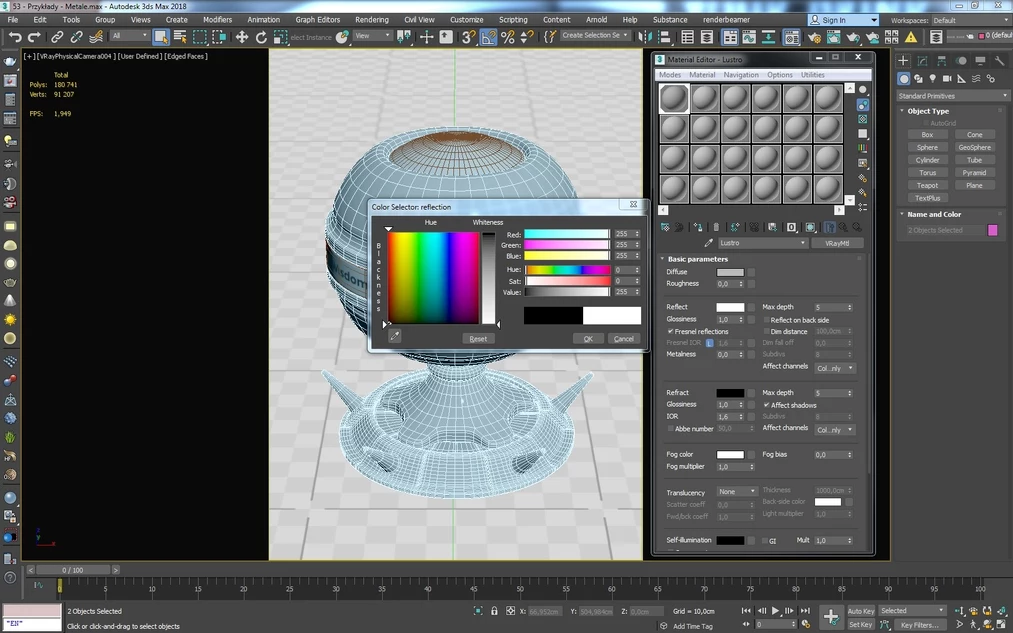Open the reflection Affect channels dropdown
Image resolution: width=1013 pixels, height=633 pixels.
click(x=835, y=368)
